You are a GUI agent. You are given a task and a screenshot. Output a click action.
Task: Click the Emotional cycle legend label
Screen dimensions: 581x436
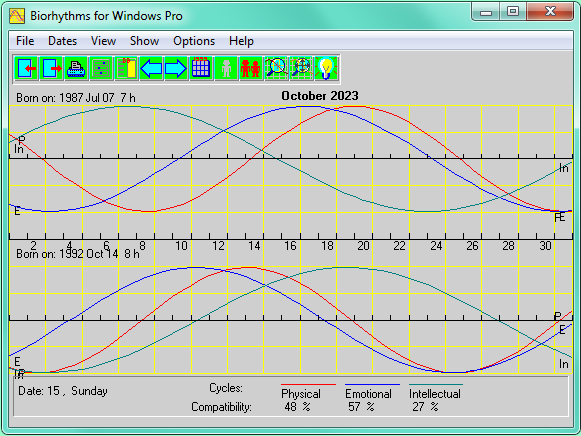(368, 394)
